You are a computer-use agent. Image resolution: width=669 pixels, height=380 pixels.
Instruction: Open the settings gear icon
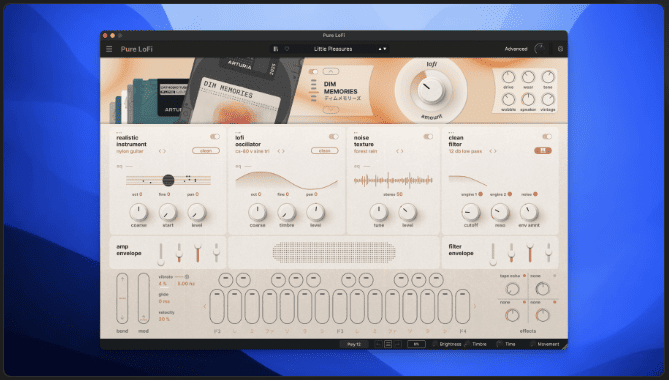pos(560,49)
